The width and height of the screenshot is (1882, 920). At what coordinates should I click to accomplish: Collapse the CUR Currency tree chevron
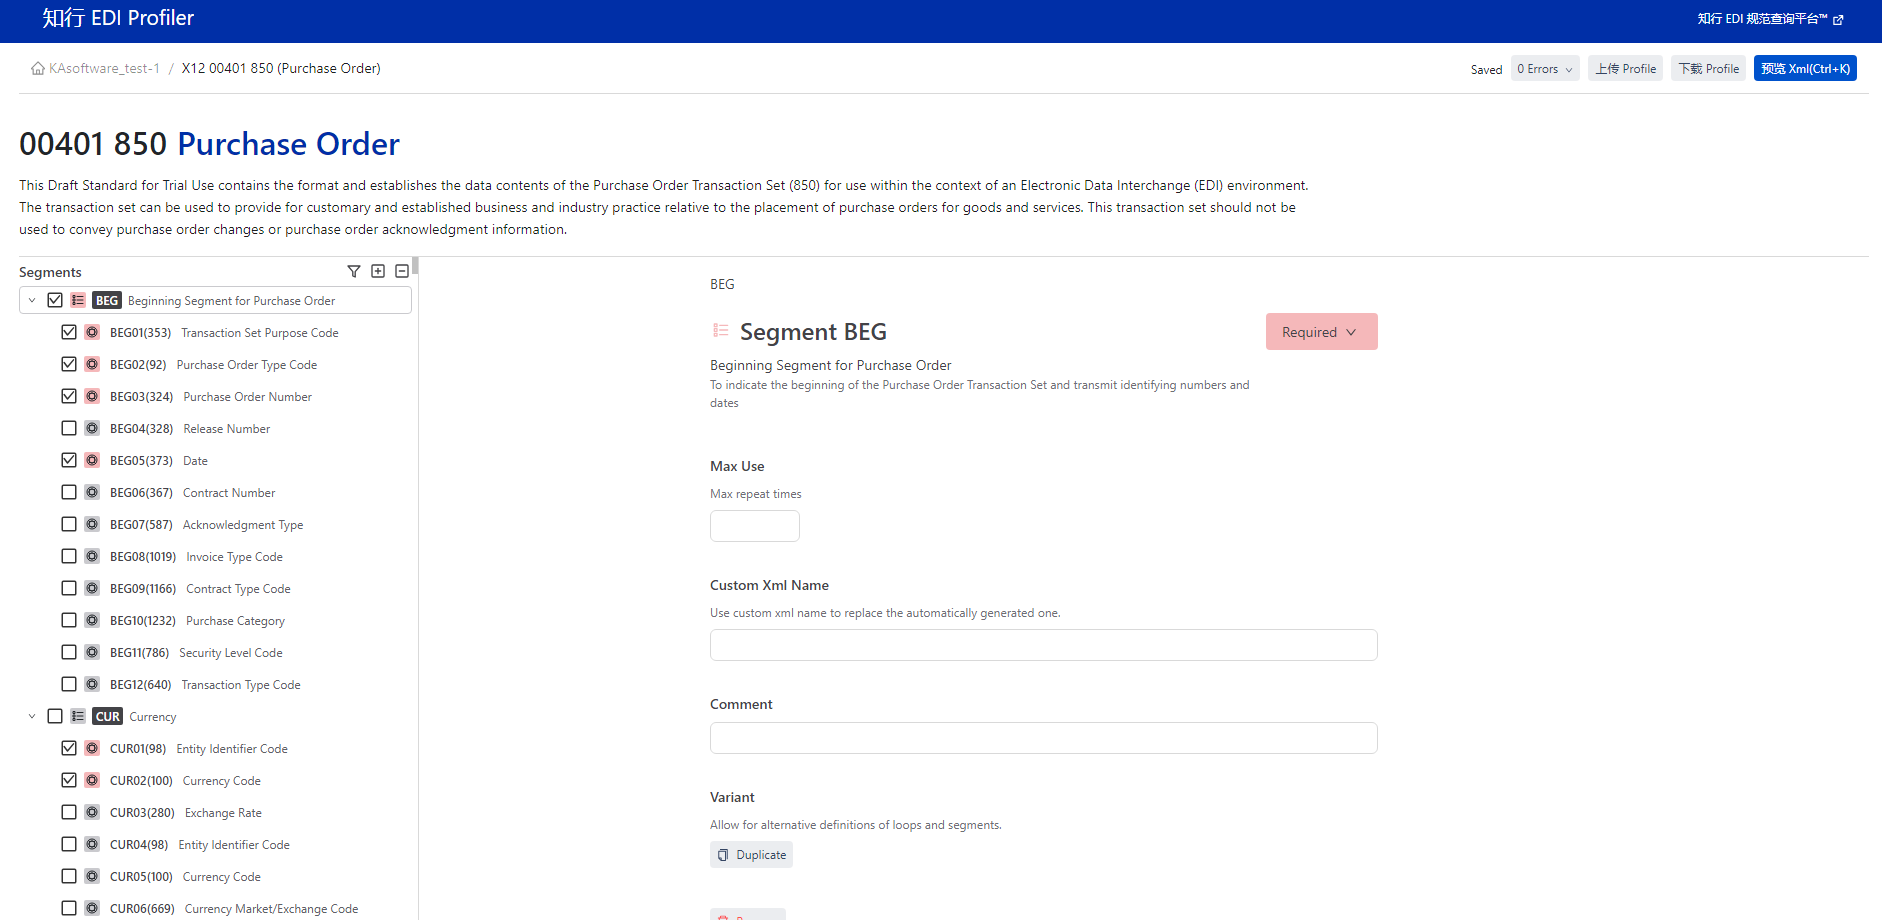pyautogui.click(x=32, y=716)
